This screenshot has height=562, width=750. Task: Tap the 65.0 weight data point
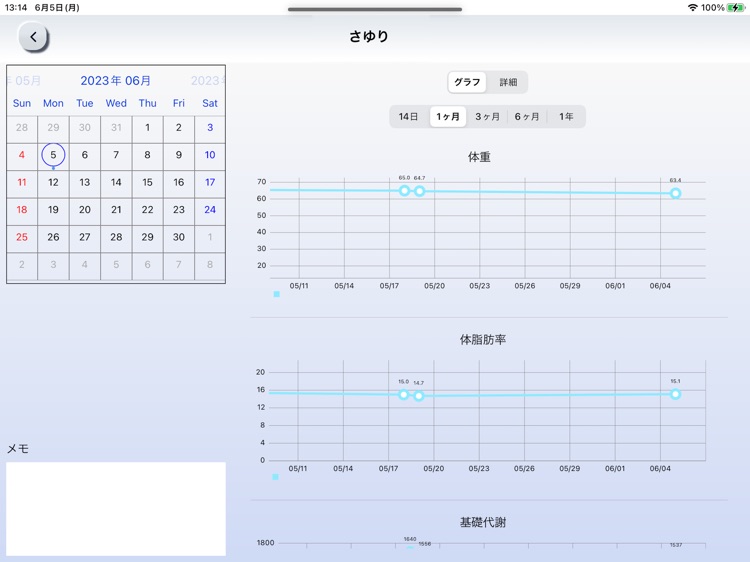coord(404,191)
